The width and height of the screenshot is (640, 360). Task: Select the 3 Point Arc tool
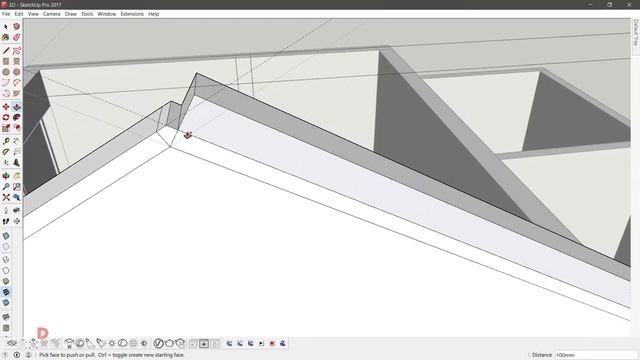[x=6, y=93]
